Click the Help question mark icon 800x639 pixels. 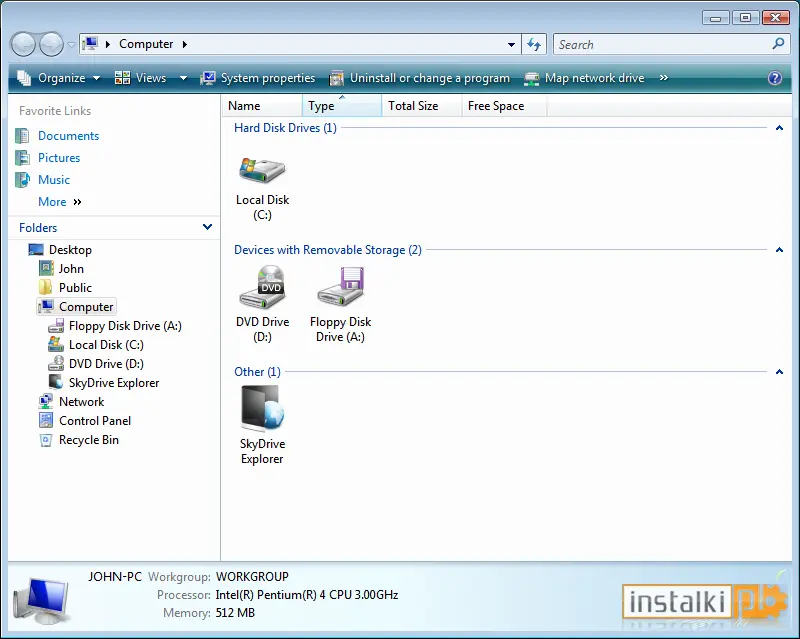(x=774, y=78)
